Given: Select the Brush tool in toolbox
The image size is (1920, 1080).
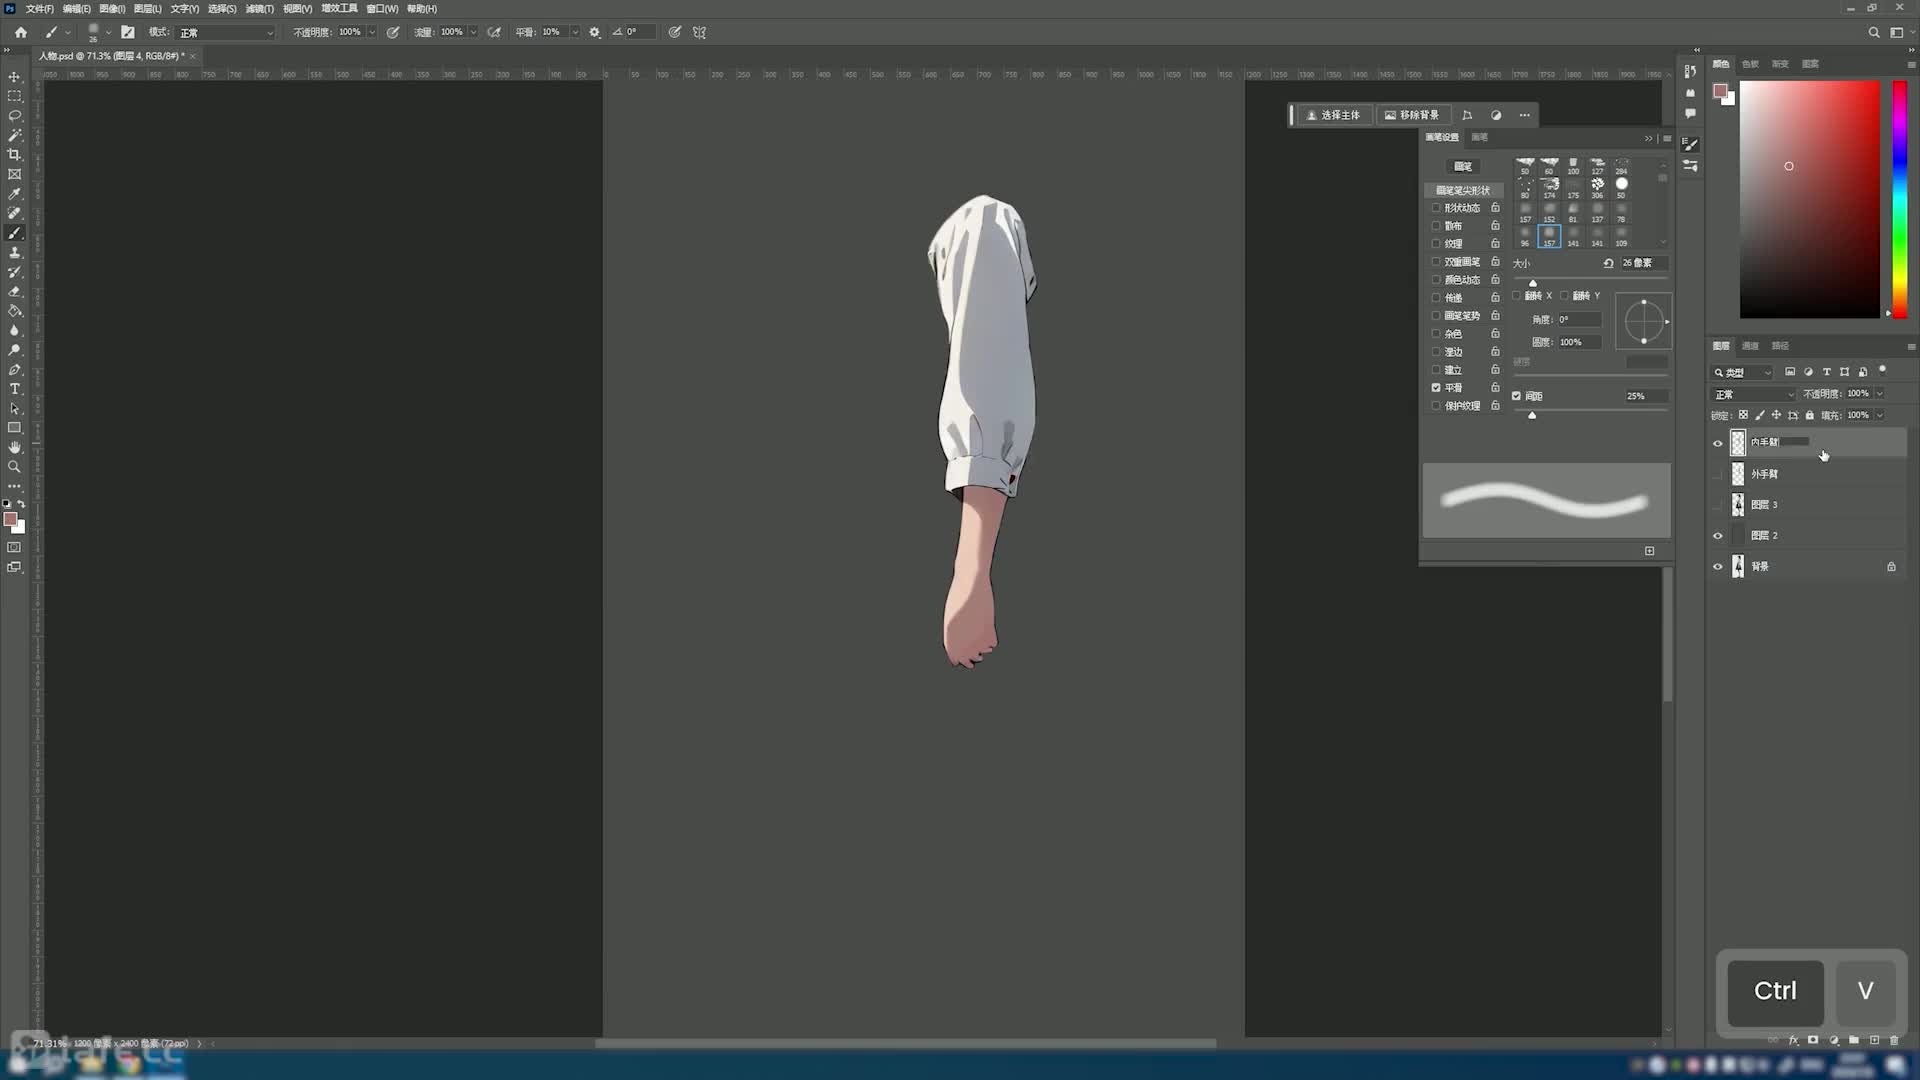Looking at the screenshot, I should click(x=14, y=233).
